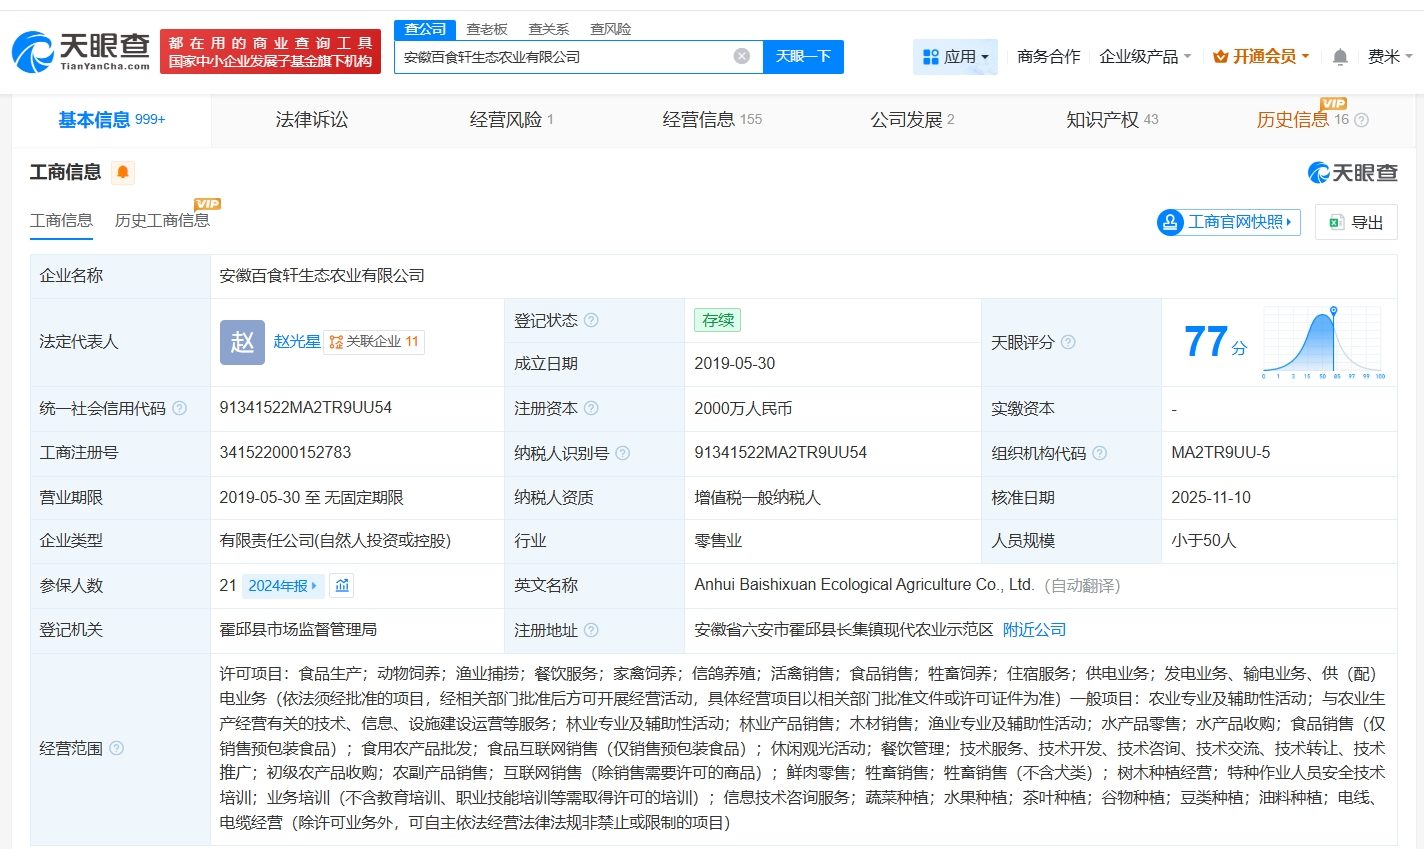Expand 企业级产品 dropdown
The image size is (1424, 849).
pyautogui.click(x=1145, y=57)
